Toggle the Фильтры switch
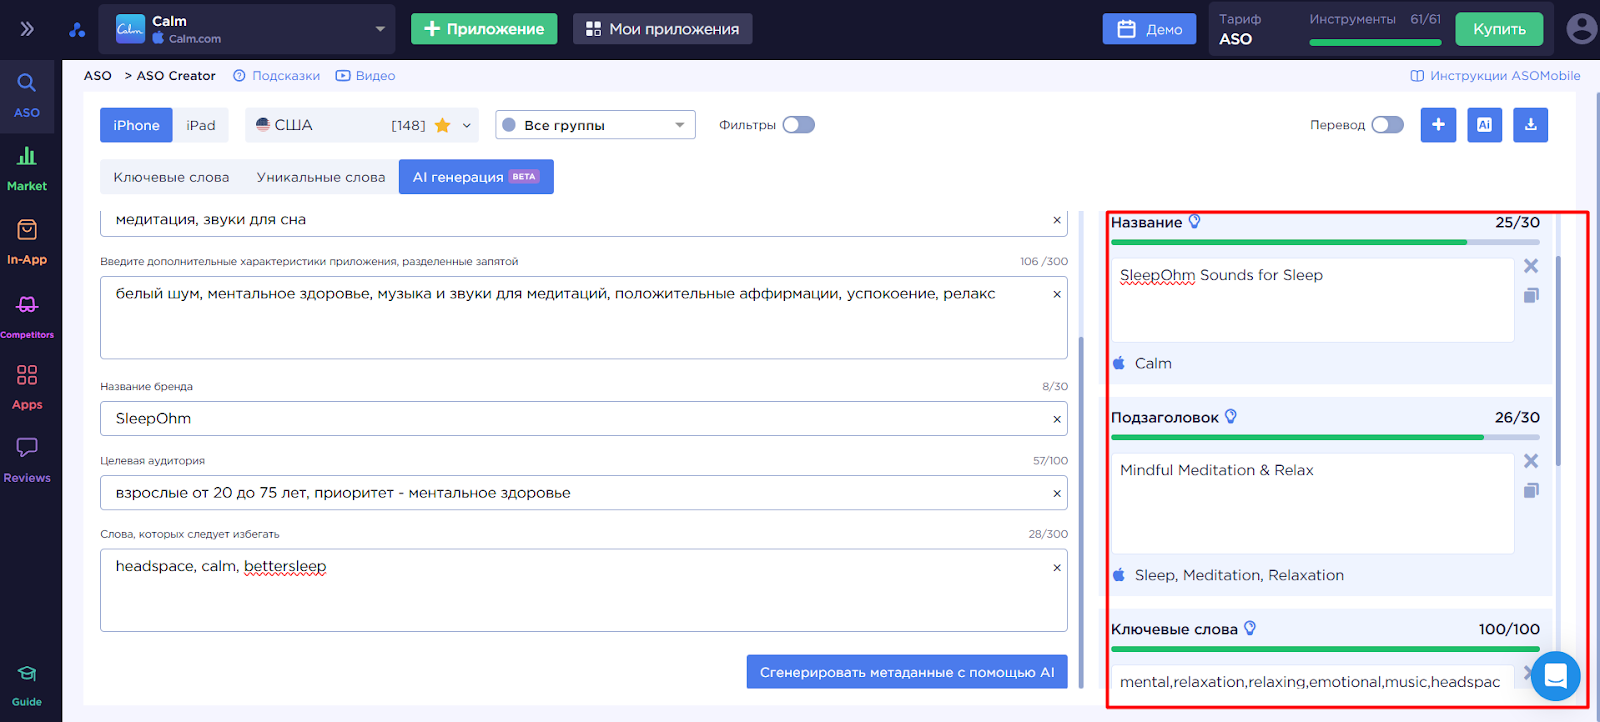1600x722 pixels. pyautogui.click(x=798, y=125)
